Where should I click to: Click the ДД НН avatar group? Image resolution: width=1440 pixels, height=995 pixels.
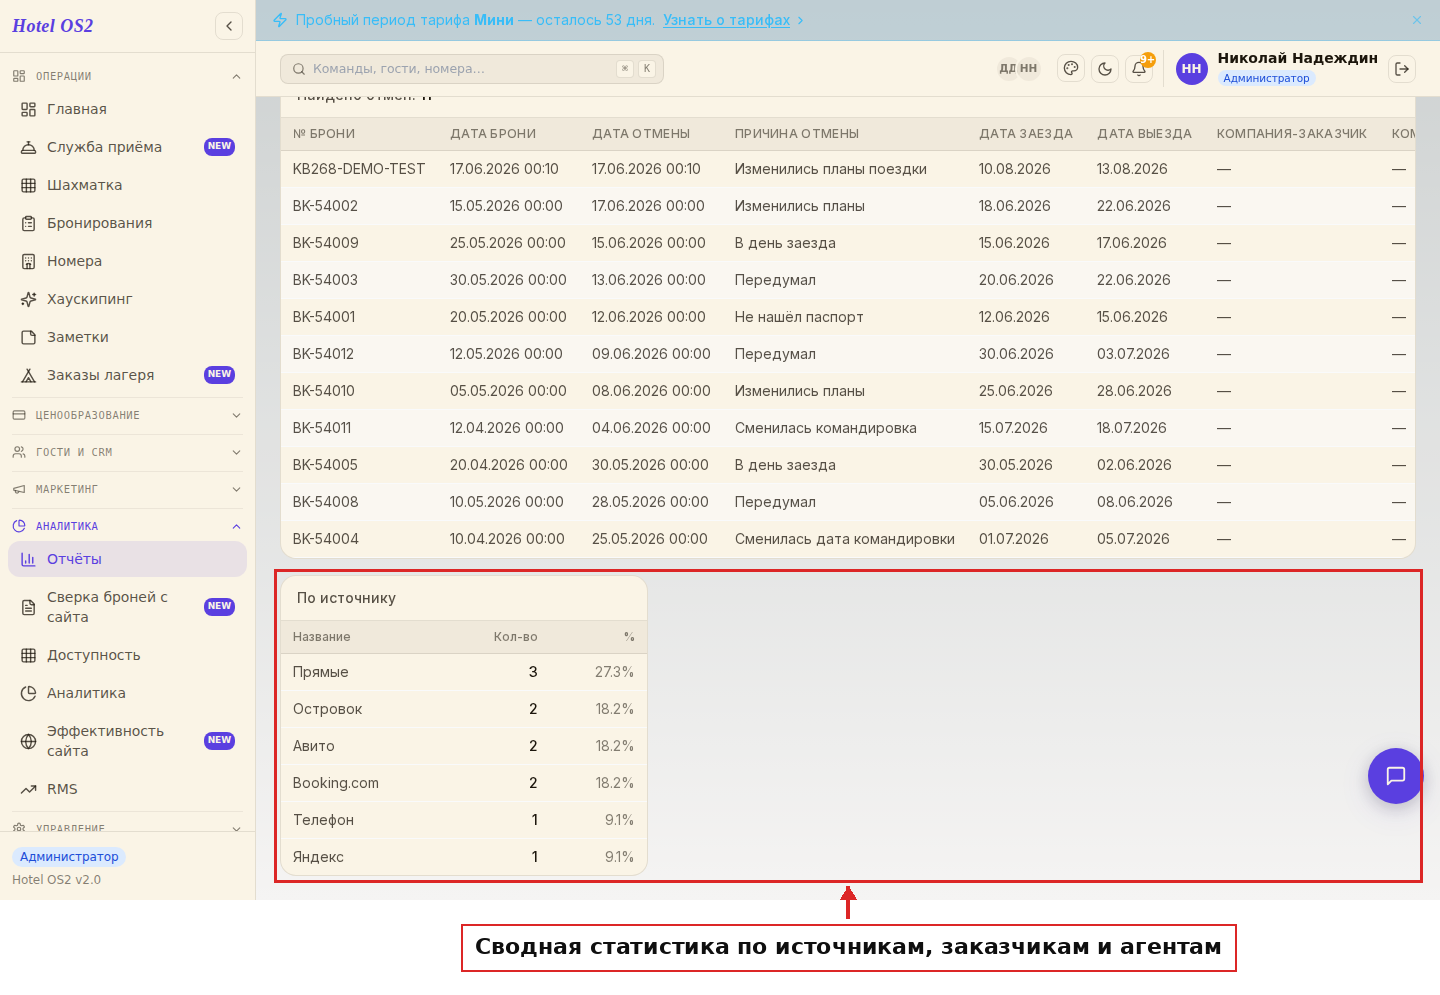click(x=1018, y=69)
